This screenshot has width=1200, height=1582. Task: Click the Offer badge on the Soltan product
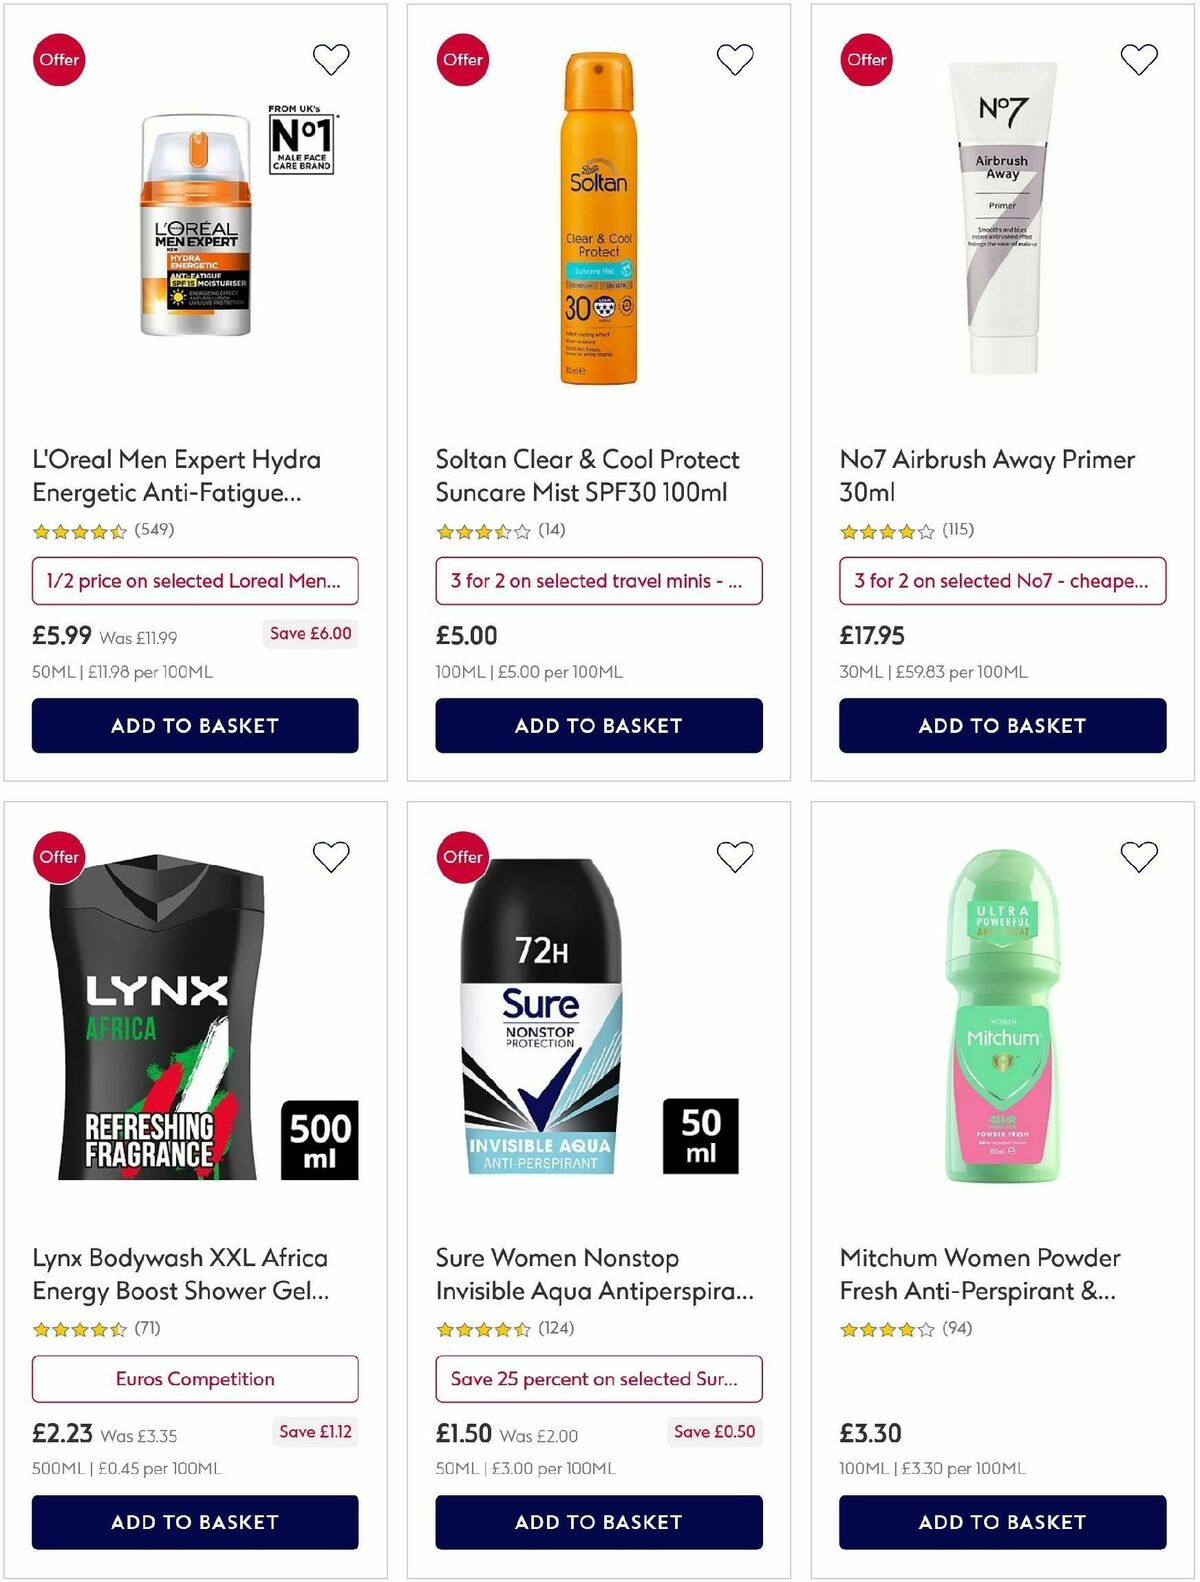(x=463, y=59)
